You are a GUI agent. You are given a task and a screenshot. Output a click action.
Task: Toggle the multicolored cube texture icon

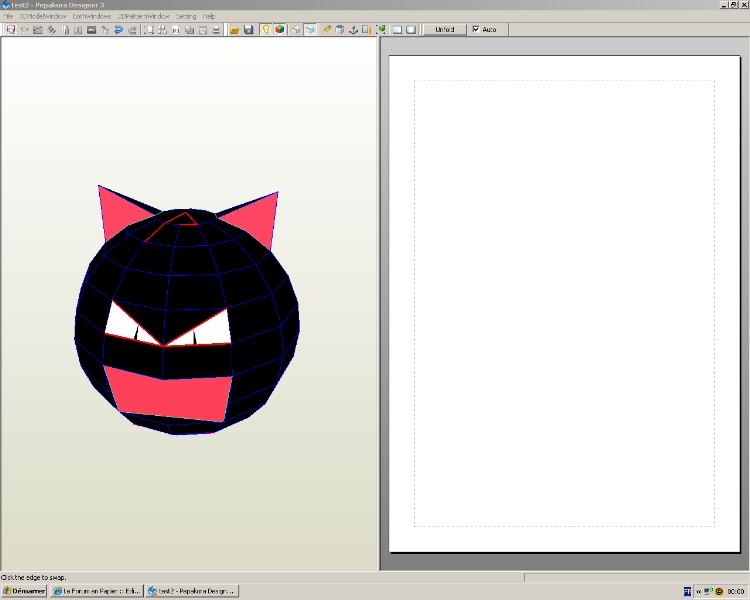tap(280, 30)
